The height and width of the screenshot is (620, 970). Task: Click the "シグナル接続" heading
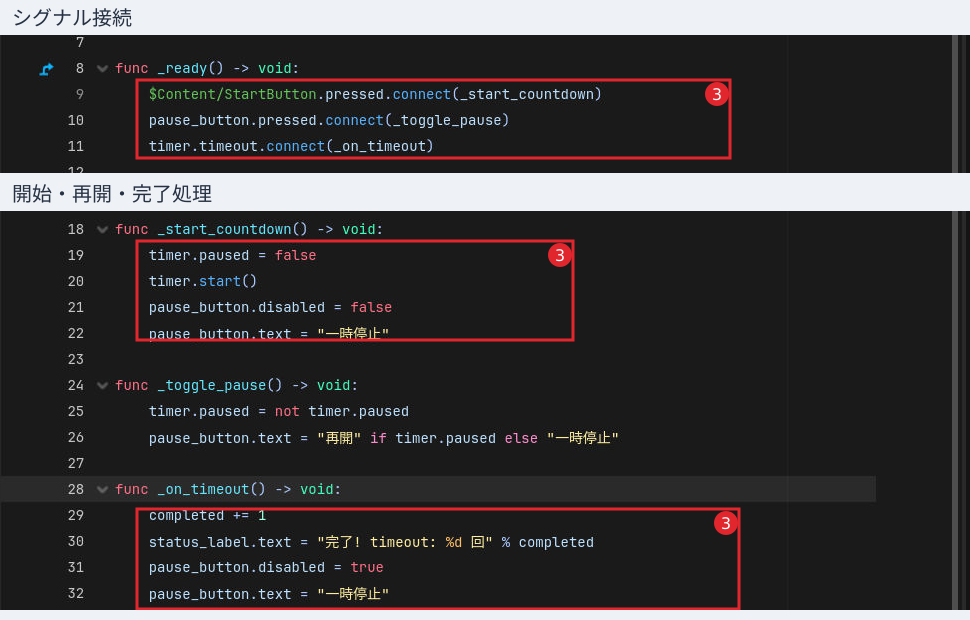72,17
